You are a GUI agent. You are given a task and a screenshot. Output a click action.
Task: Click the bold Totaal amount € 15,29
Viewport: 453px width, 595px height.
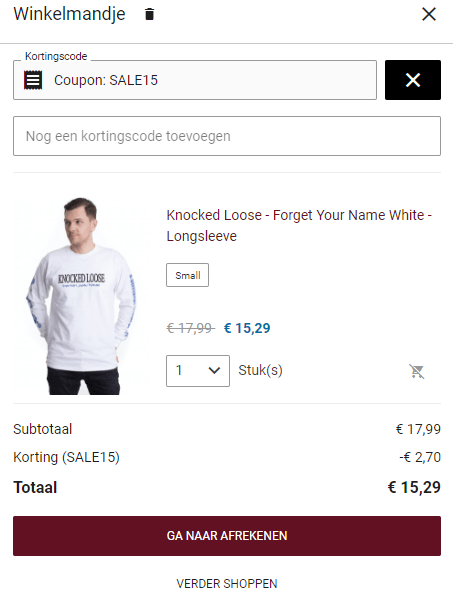tap(414, 488)
